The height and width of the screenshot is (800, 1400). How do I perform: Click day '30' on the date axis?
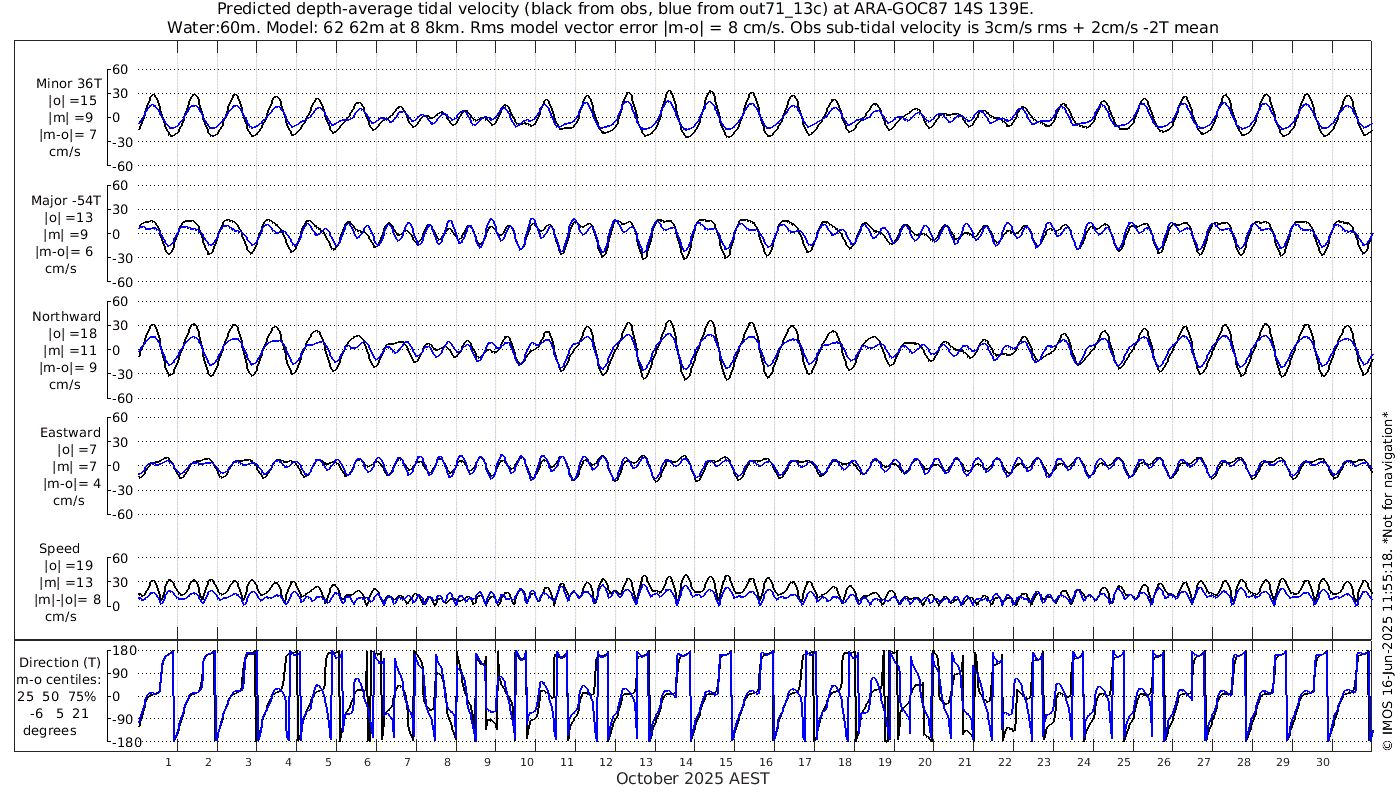(1323, 762)
